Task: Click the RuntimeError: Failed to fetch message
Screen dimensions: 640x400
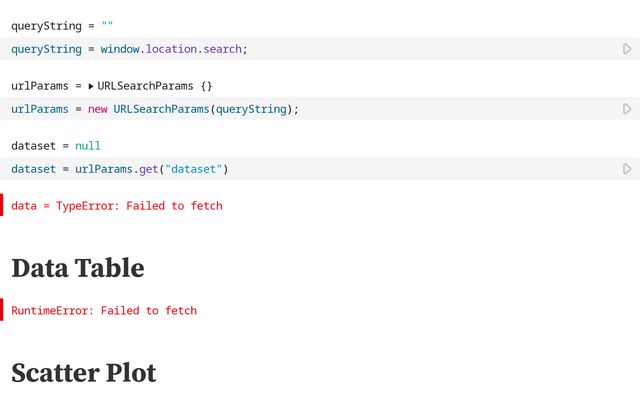Action: (x=104, y=311)
